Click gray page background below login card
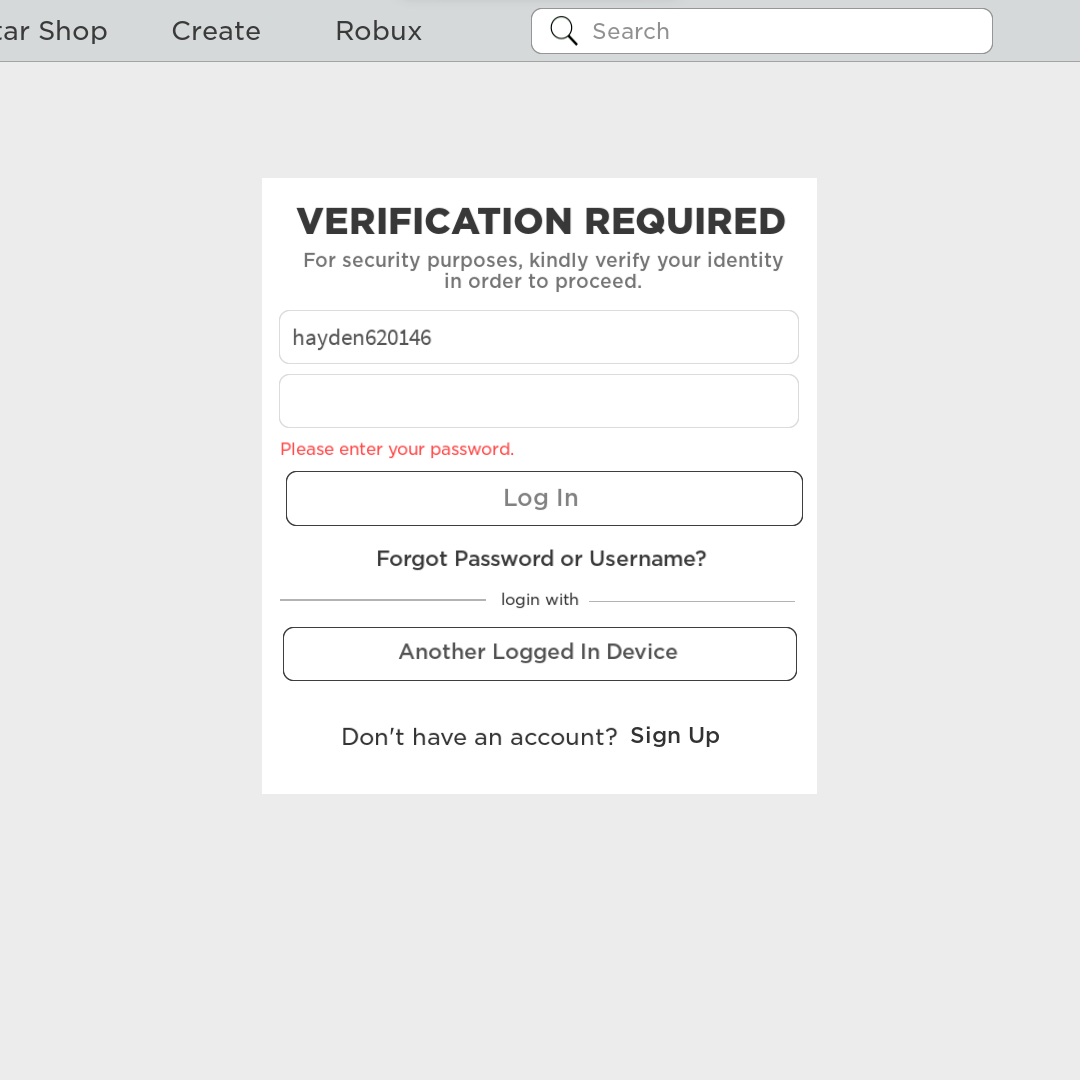The width and height of the screenshot is (1080, 1080). [540, 930]
